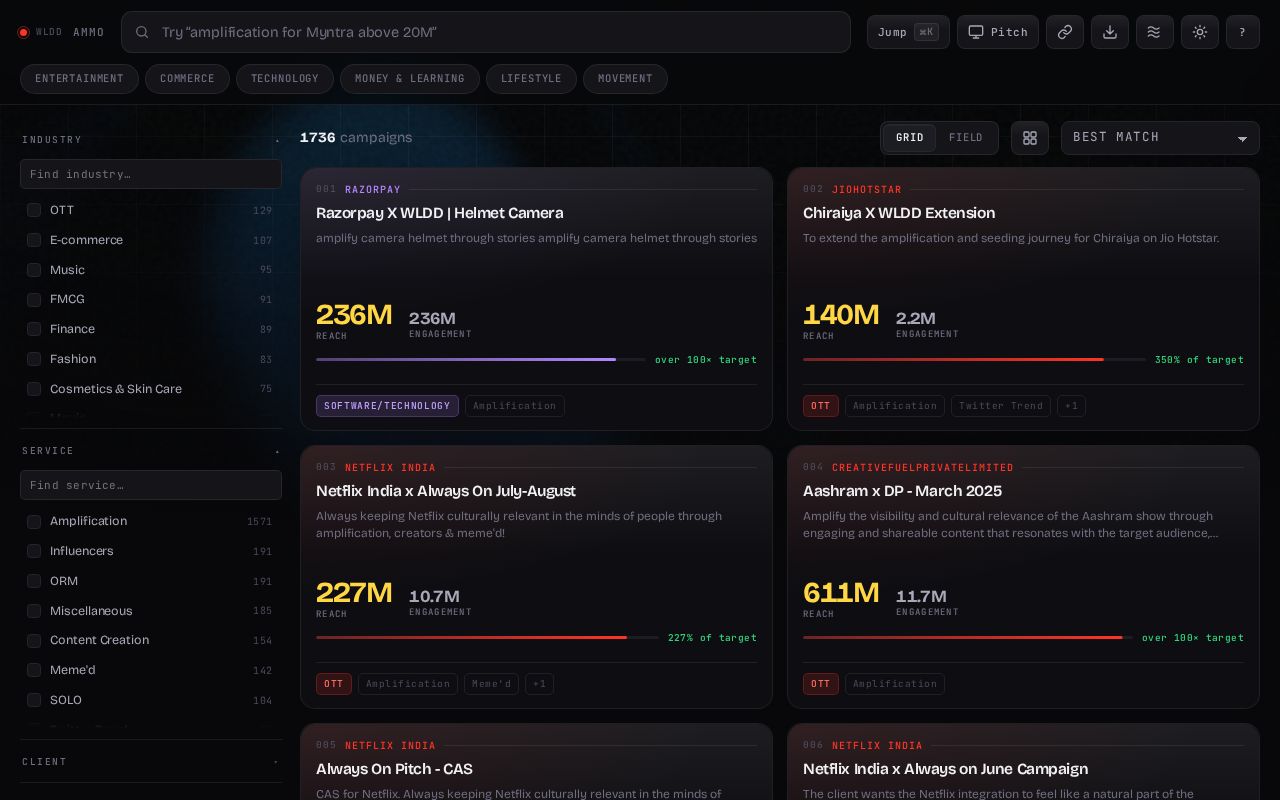Select the Commerce category tab

[x=187, y=79]
